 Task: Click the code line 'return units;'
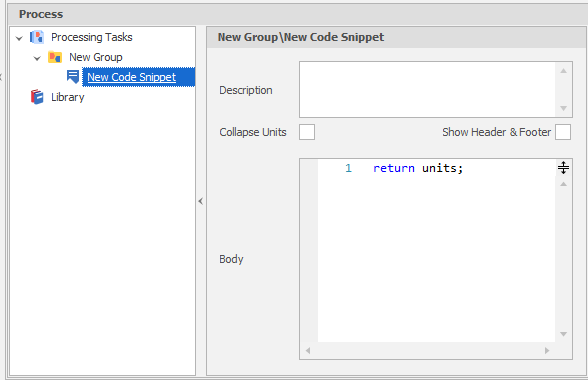[418, 168]
